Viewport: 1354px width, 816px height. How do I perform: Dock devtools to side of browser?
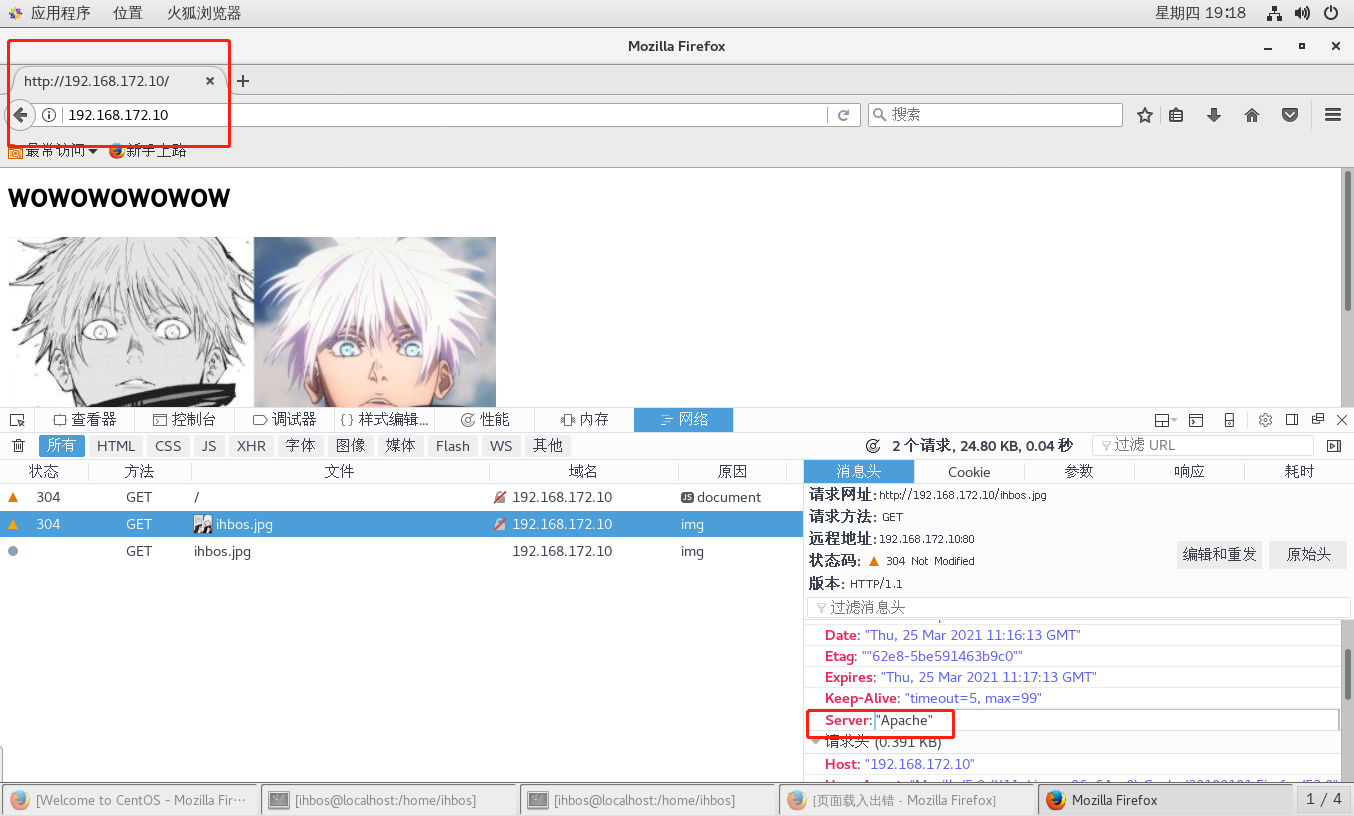1292,420
